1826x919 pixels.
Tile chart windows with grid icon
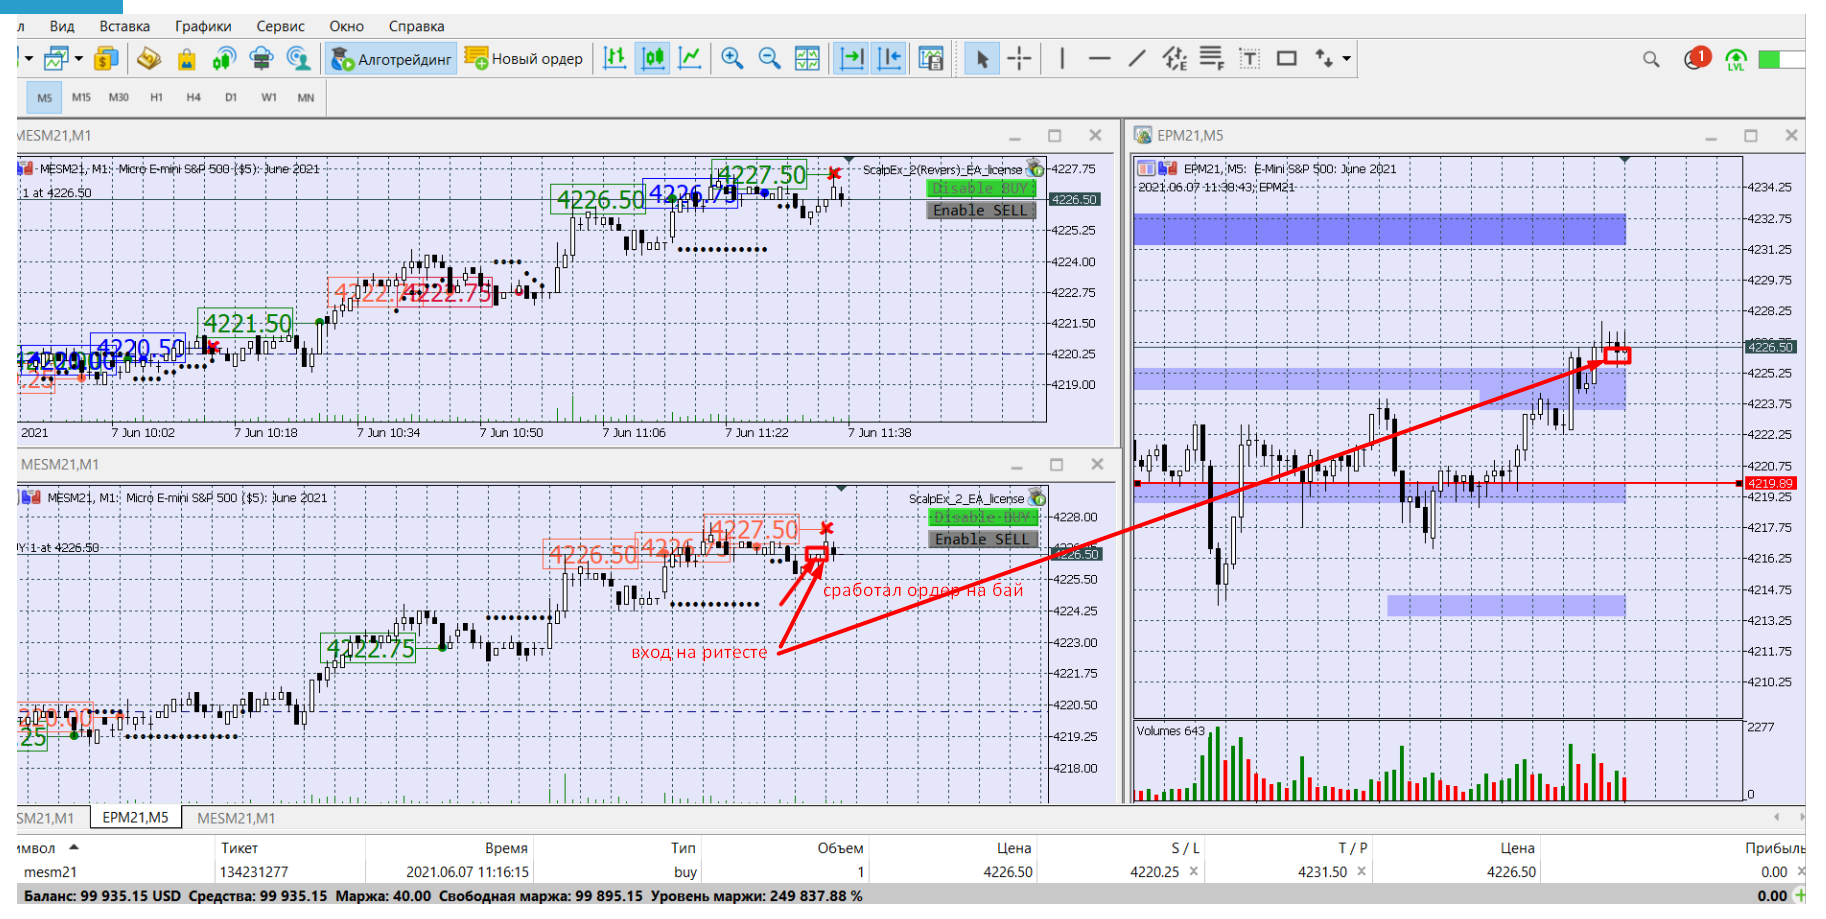[x=807, y=59]
